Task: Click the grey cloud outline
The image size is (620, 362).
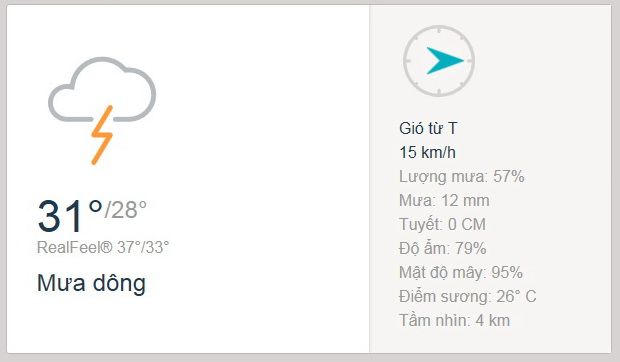Action: click(102, 89)
